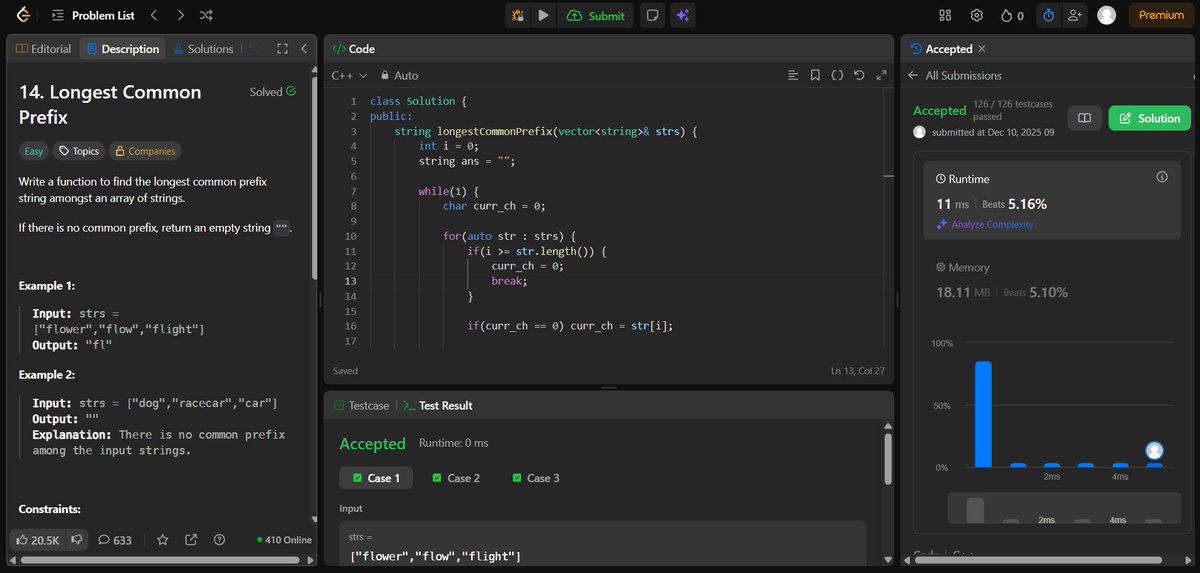1200x573 pixels.
Task: Toggle the stopwatch timer icon
Action: [x=1048, y=15]
